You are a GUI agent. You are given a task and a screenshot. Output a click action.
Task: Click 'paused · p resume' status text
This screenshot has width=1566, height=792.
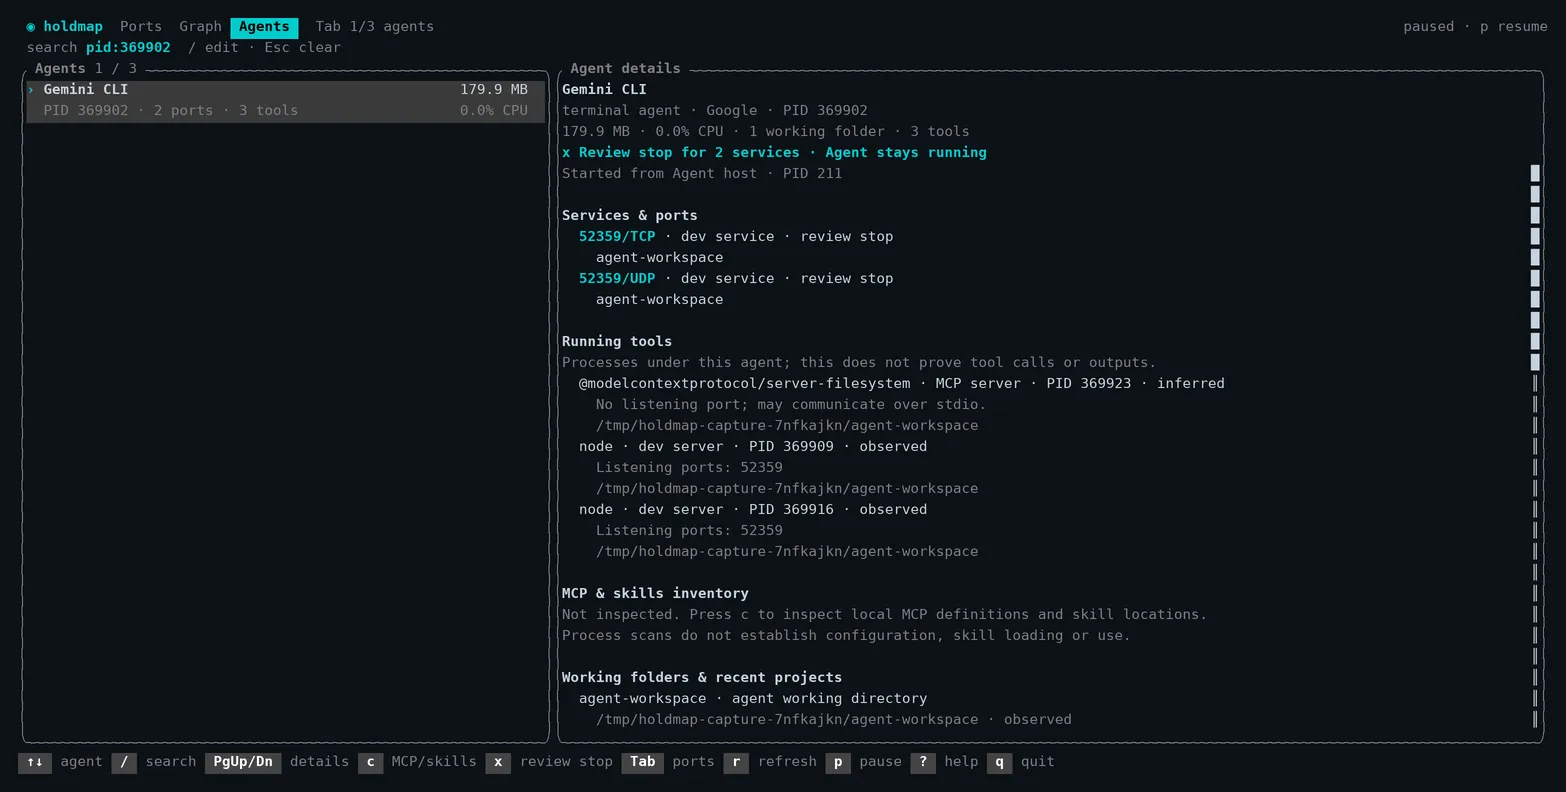point(1475,26)
